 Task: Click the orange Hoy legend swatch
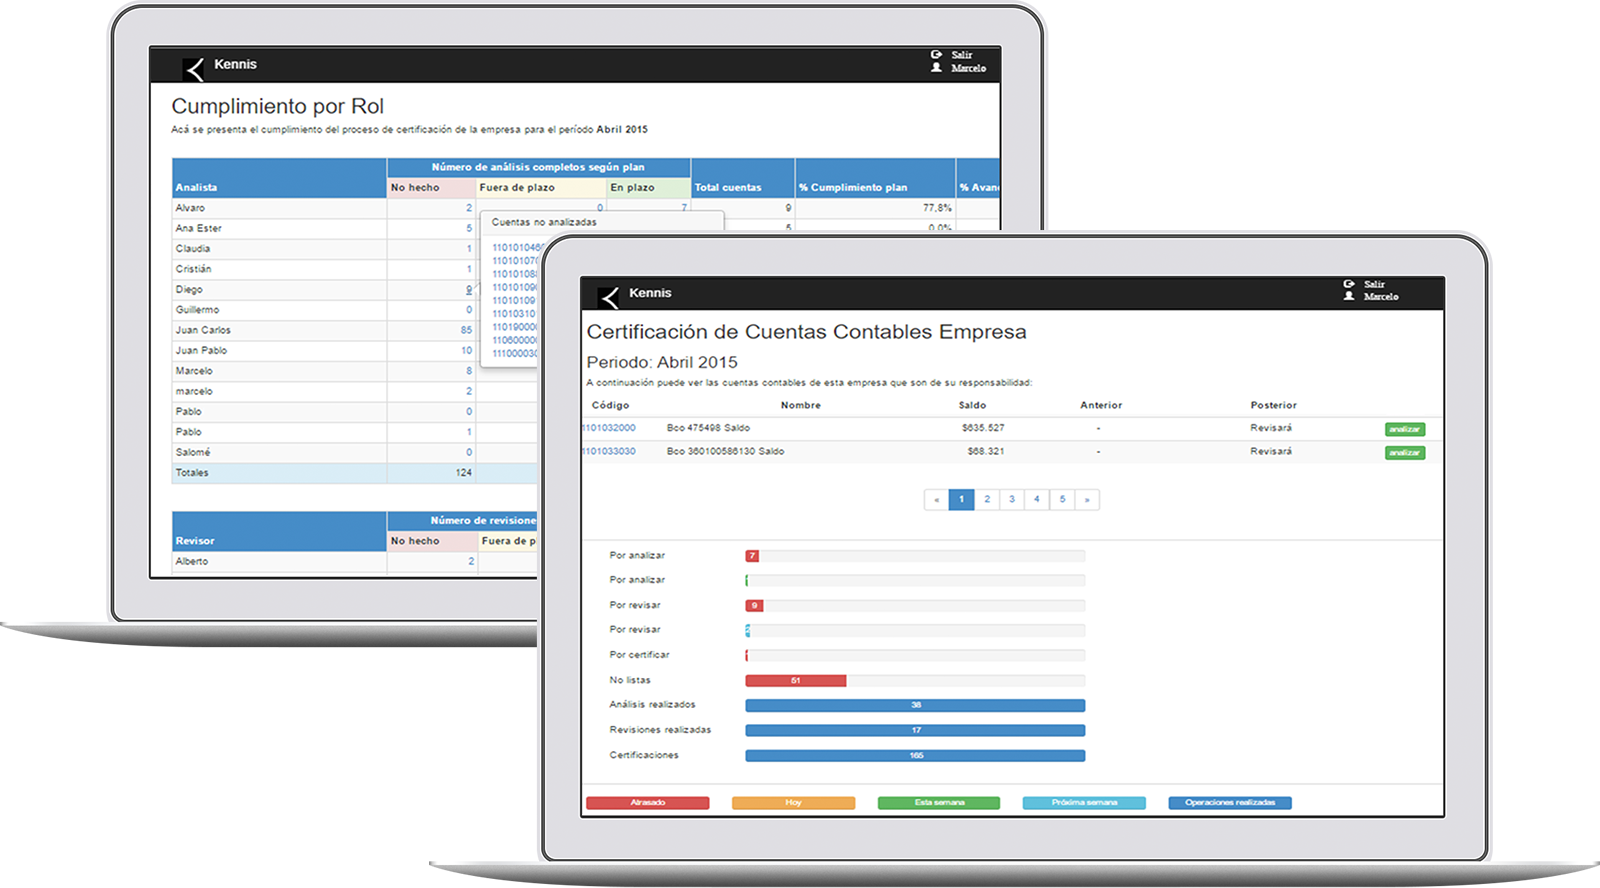(793, 803)
